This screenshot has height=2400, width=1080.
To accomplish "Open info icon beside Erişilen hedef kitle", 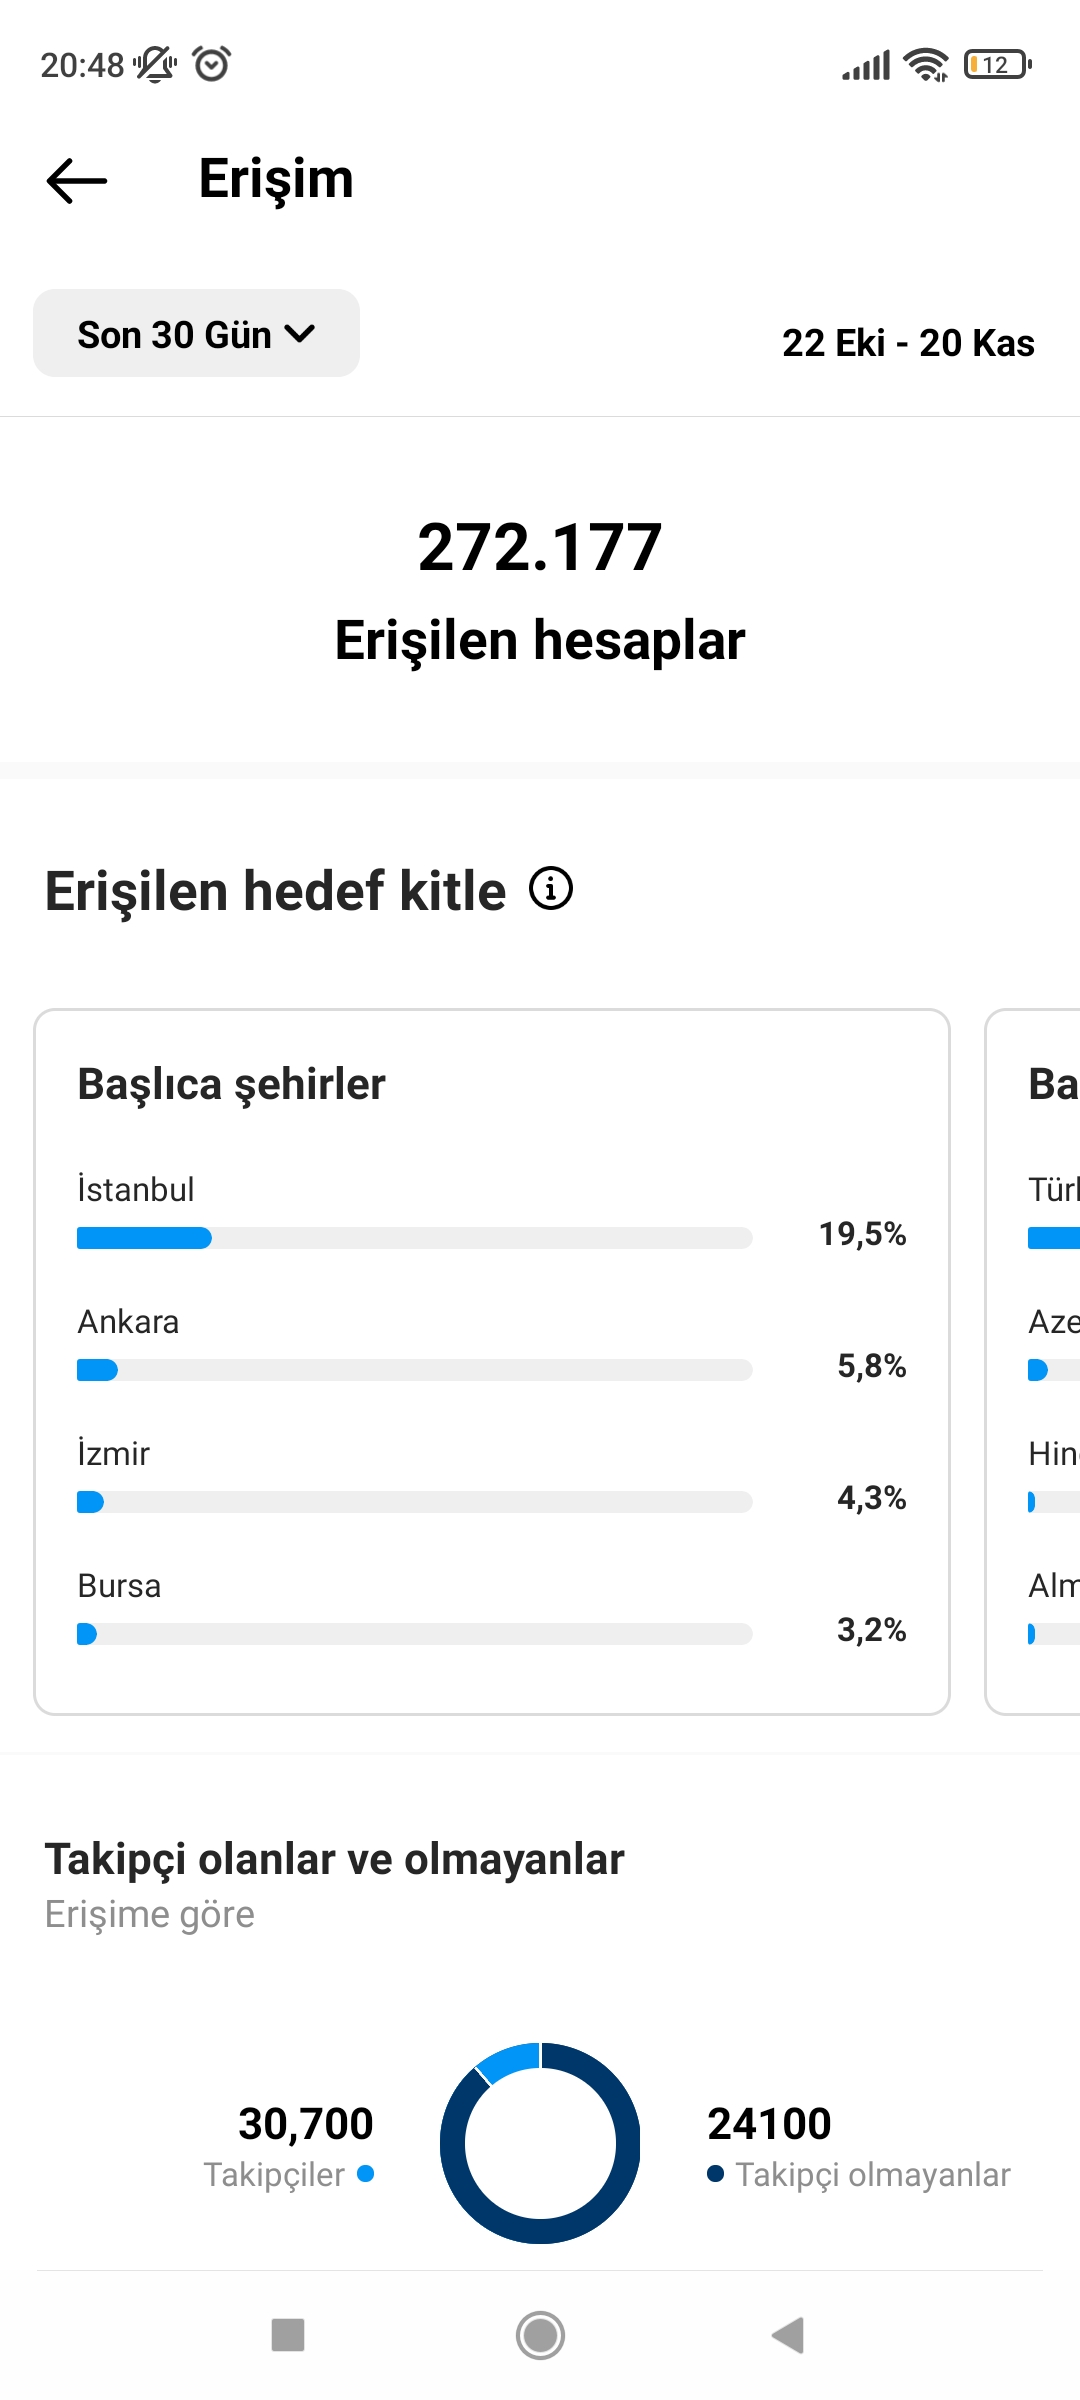I will [551, 888].
